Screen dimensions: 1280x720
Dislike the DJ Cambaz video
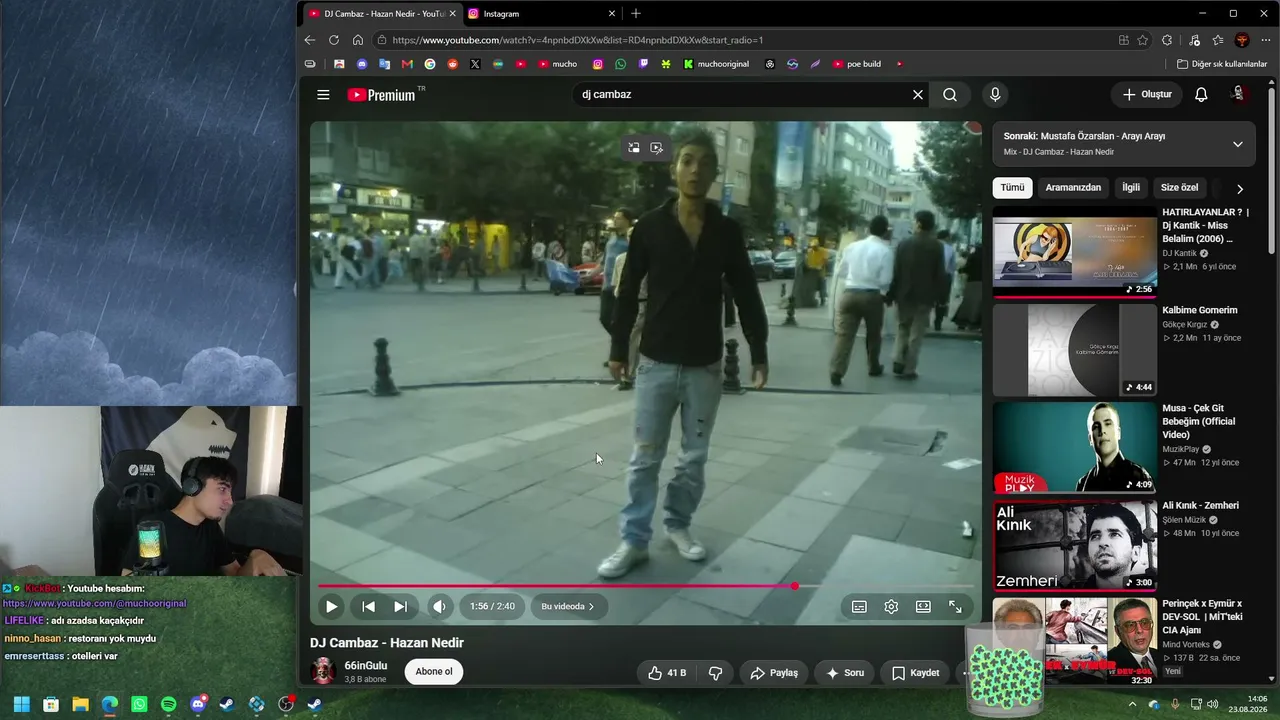(x=715, y=673)
